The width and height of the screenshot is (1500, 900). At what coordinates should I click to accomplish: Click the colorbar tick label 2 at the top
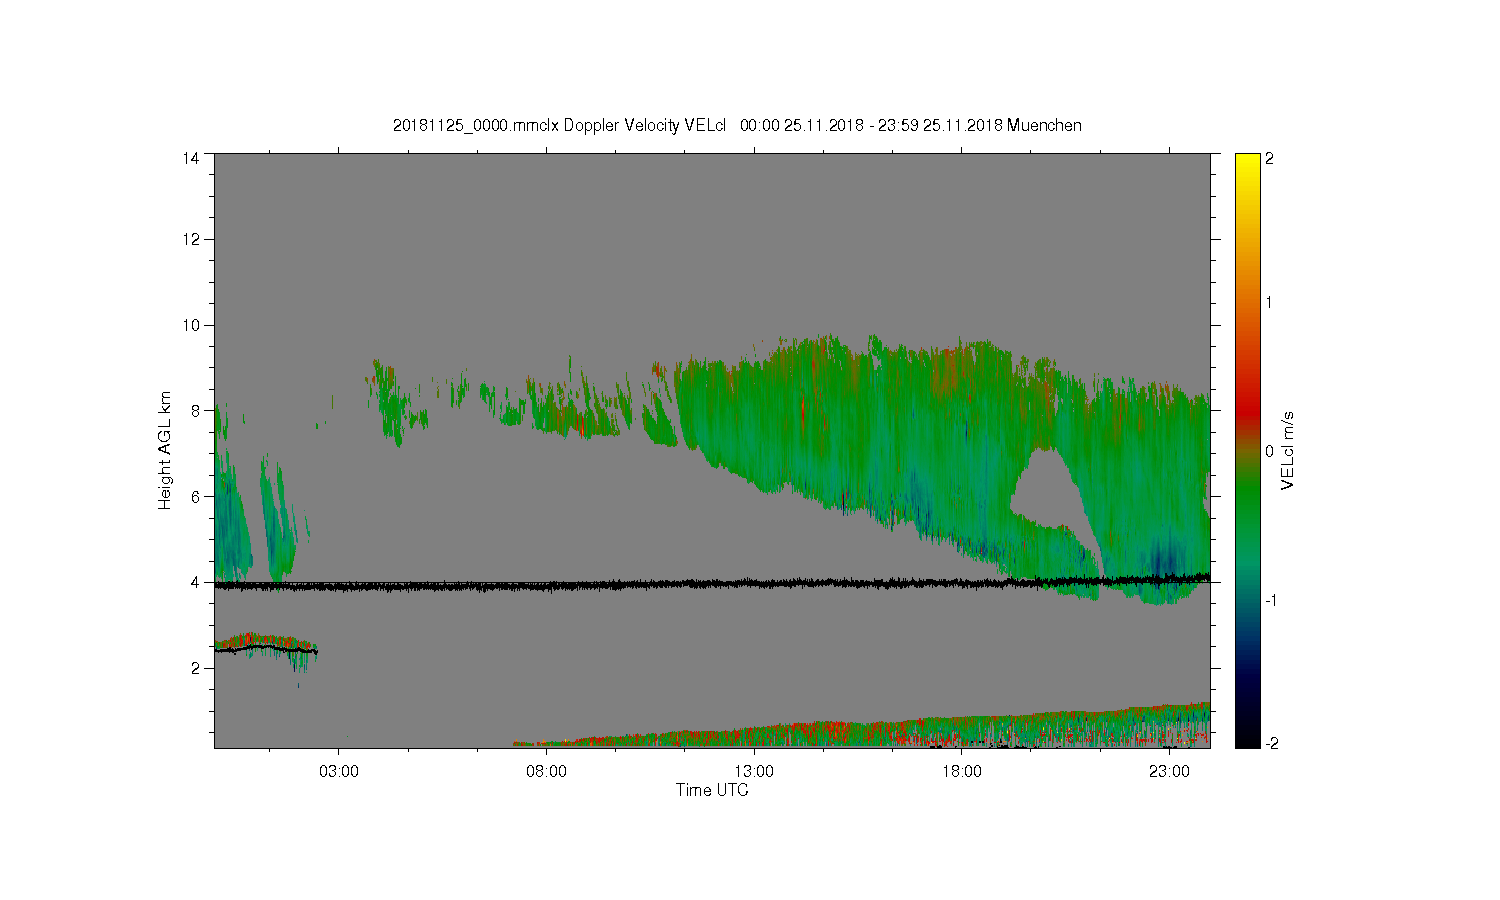pyautogui.click(x=1269, y=158)
